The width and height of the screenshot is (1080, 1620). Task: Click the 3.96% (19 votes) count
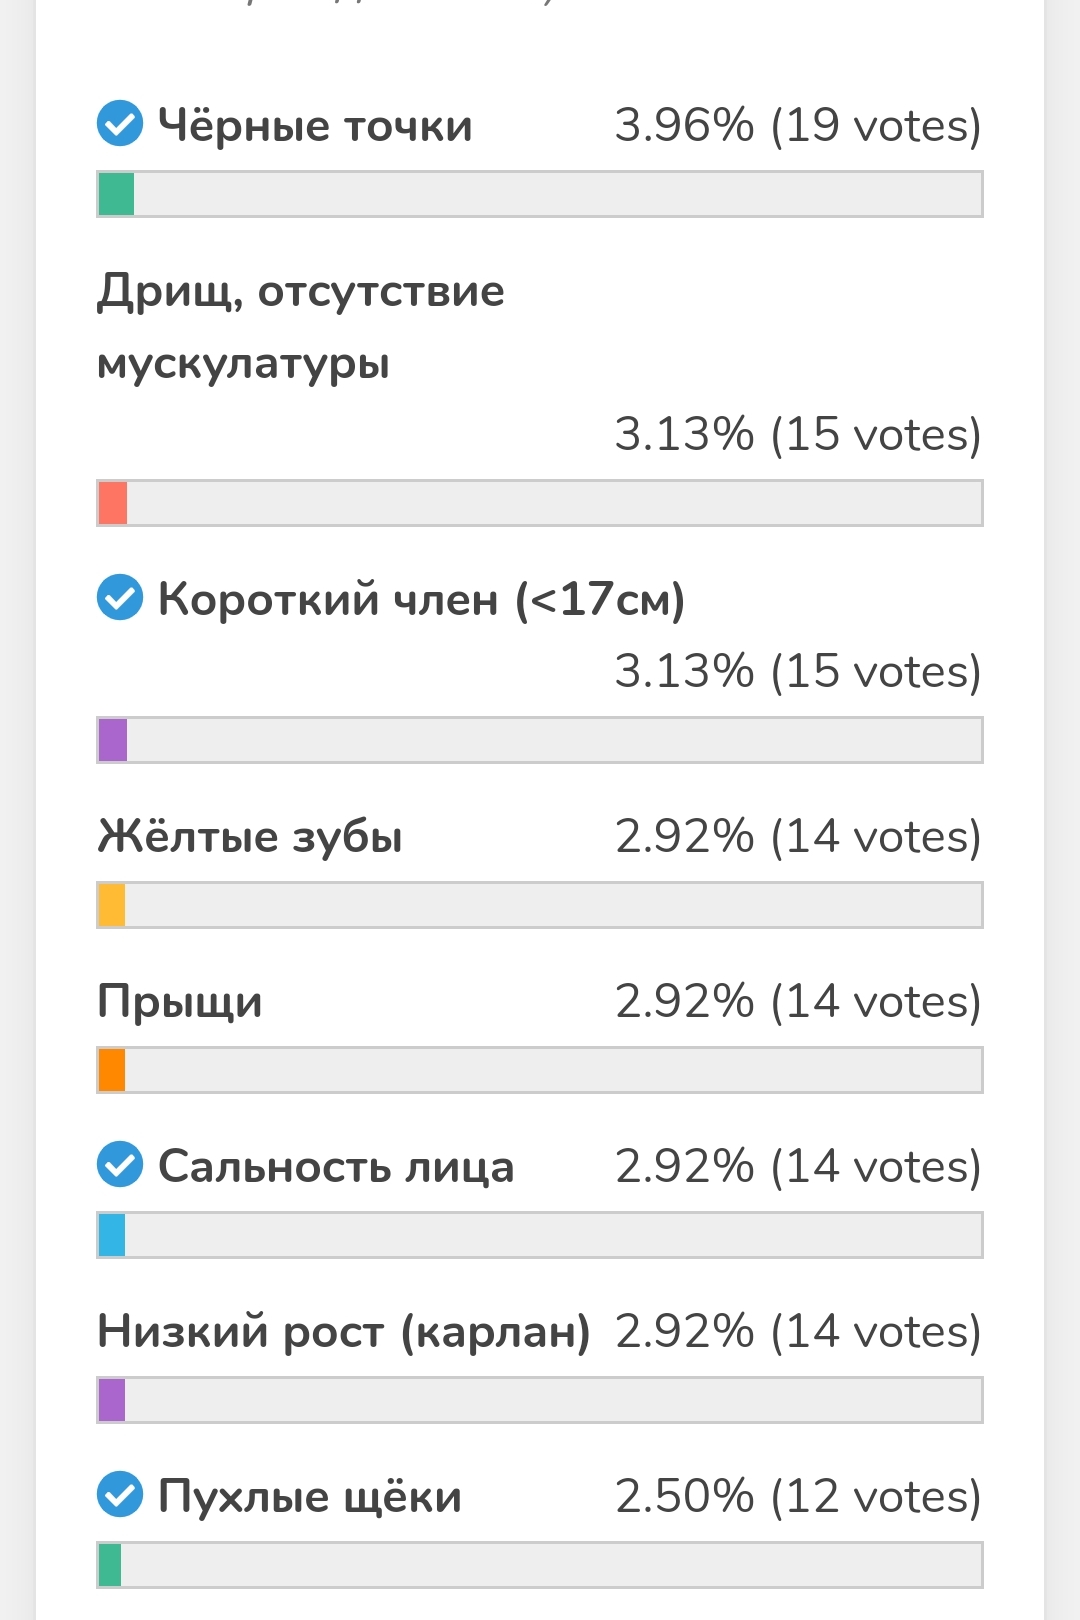(798, 126)
